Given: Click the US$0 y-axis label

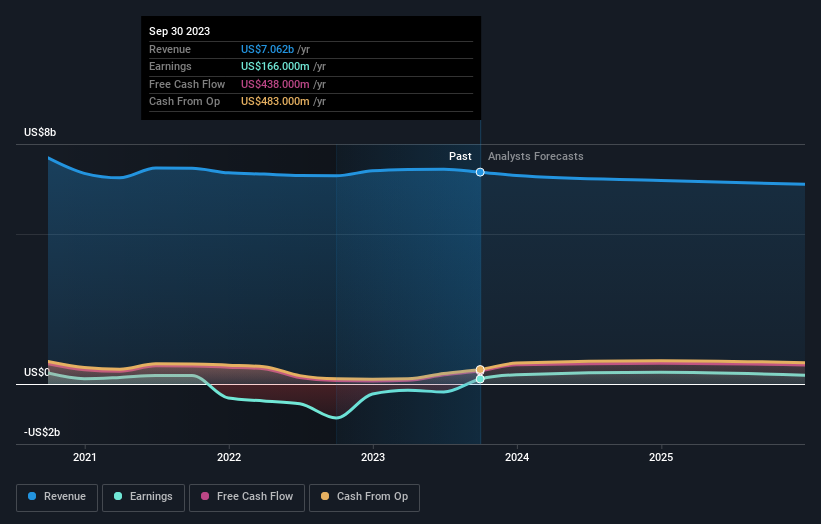Looking at the screenshot, I should tap(37, 372).
